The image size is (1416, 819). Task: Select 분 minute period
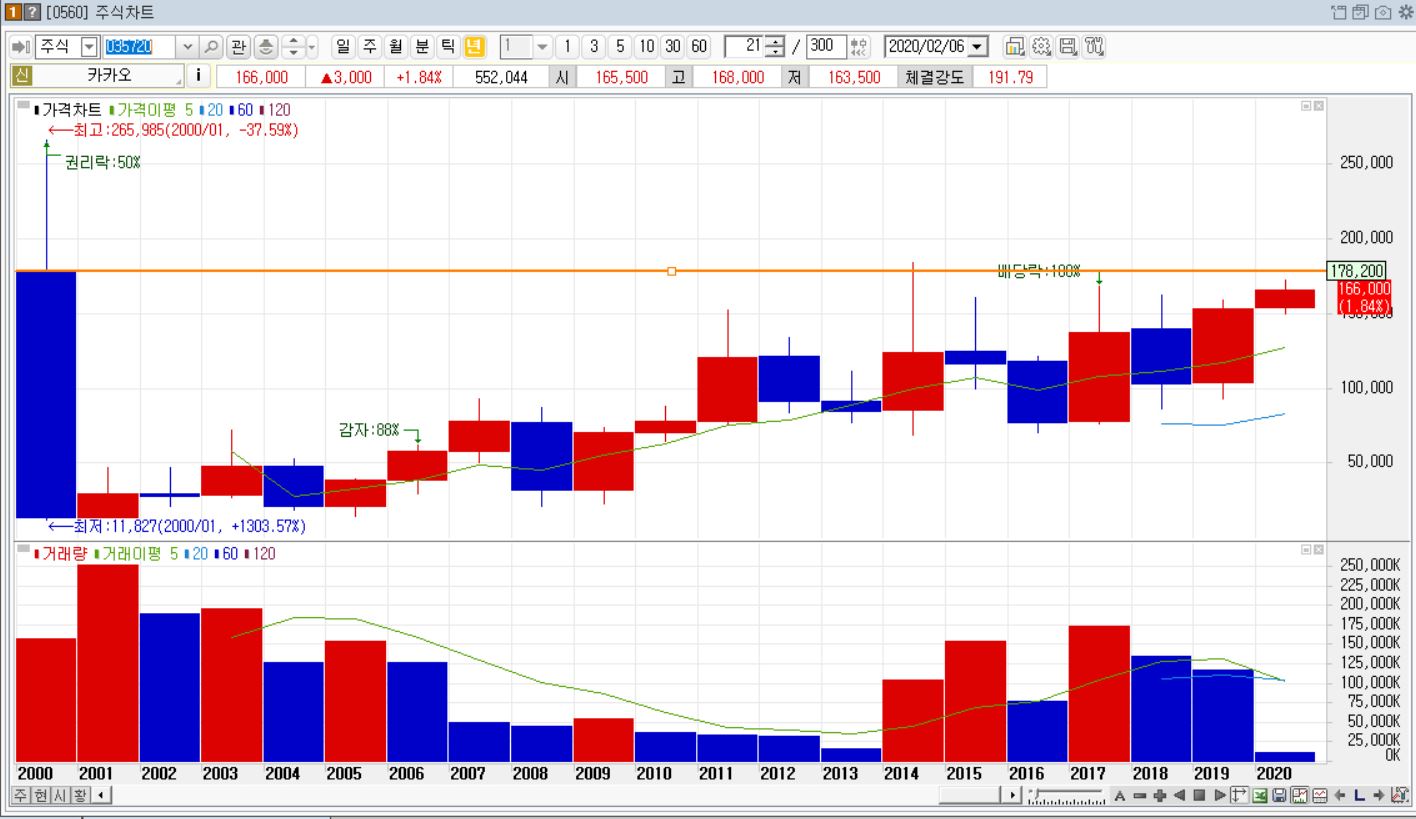pyautogui.click(x=422, y=47)
